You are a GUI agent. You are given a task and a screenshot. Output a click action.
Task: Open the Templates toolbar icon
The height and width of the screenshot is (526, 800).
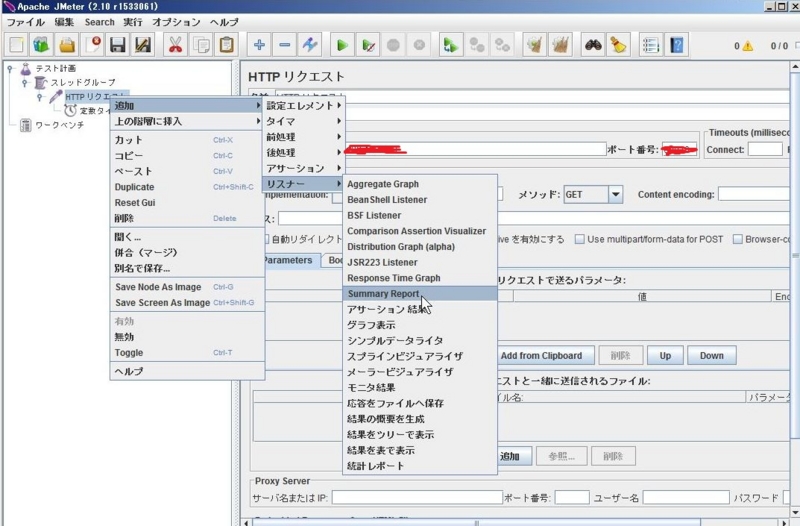(41, 45)
